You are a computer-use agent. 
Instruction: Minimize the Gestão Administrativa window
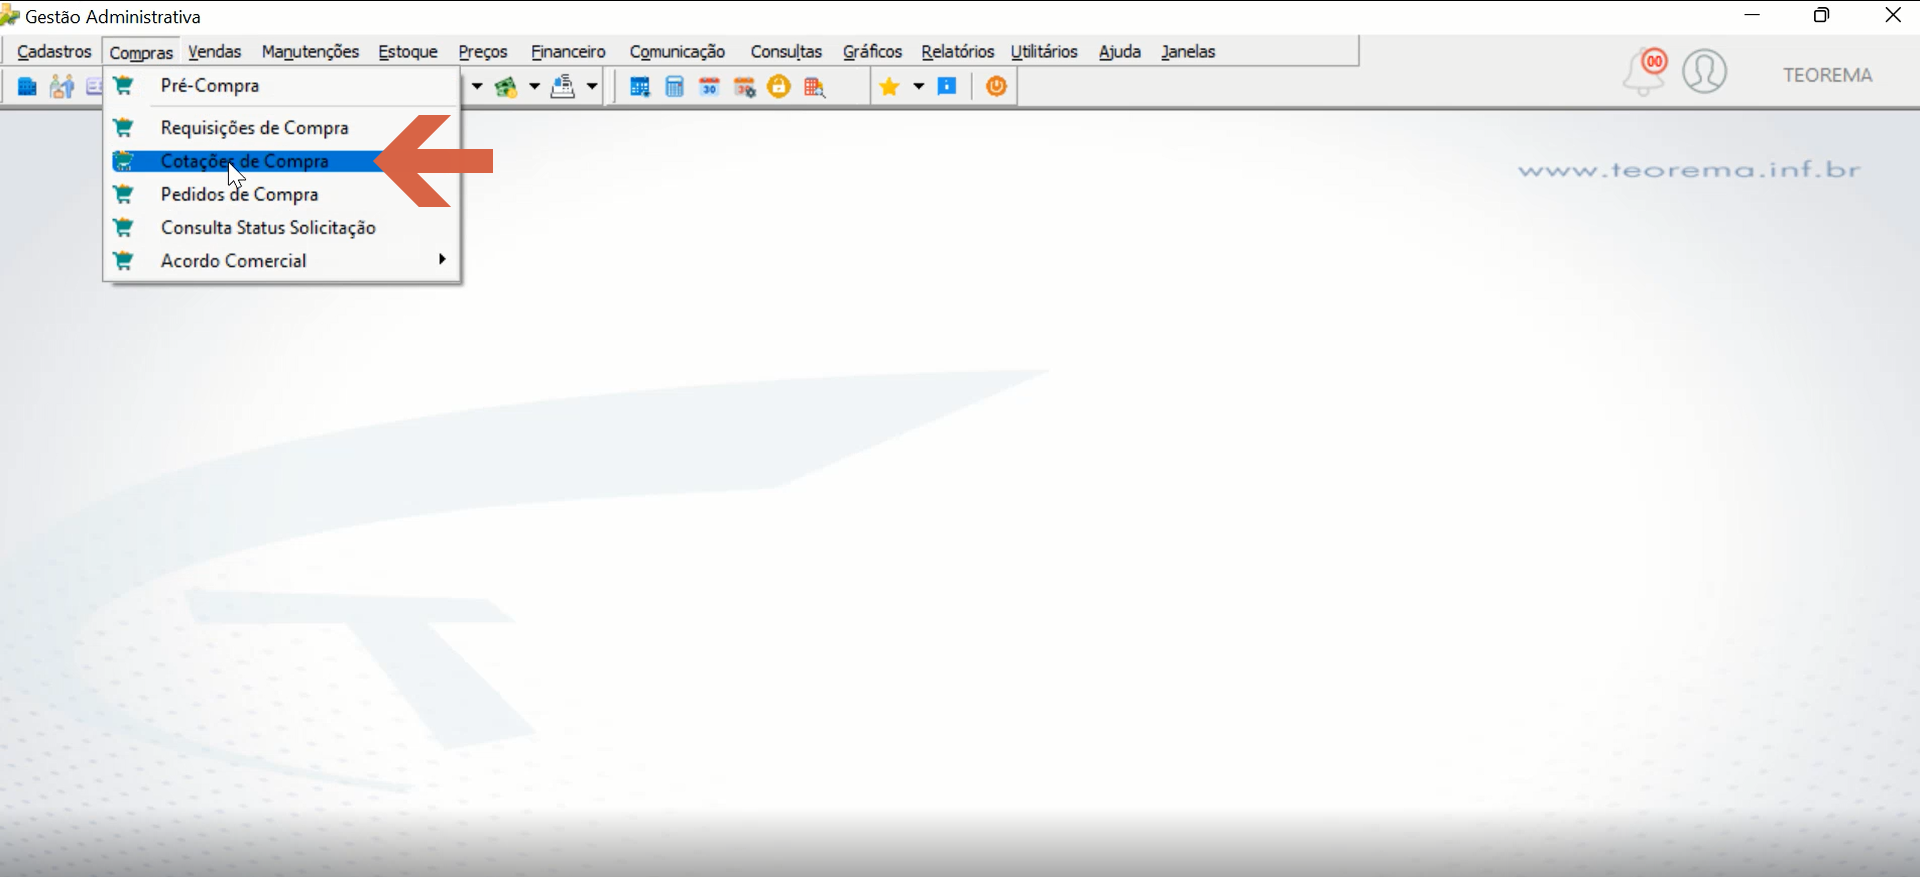(1752, 15)
